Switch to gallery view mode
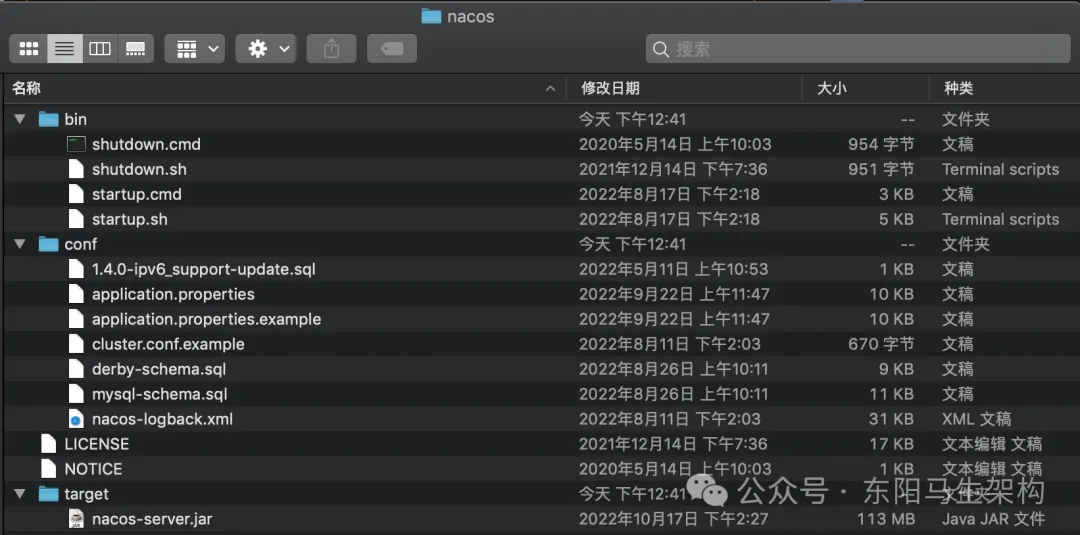 (136, 49)
